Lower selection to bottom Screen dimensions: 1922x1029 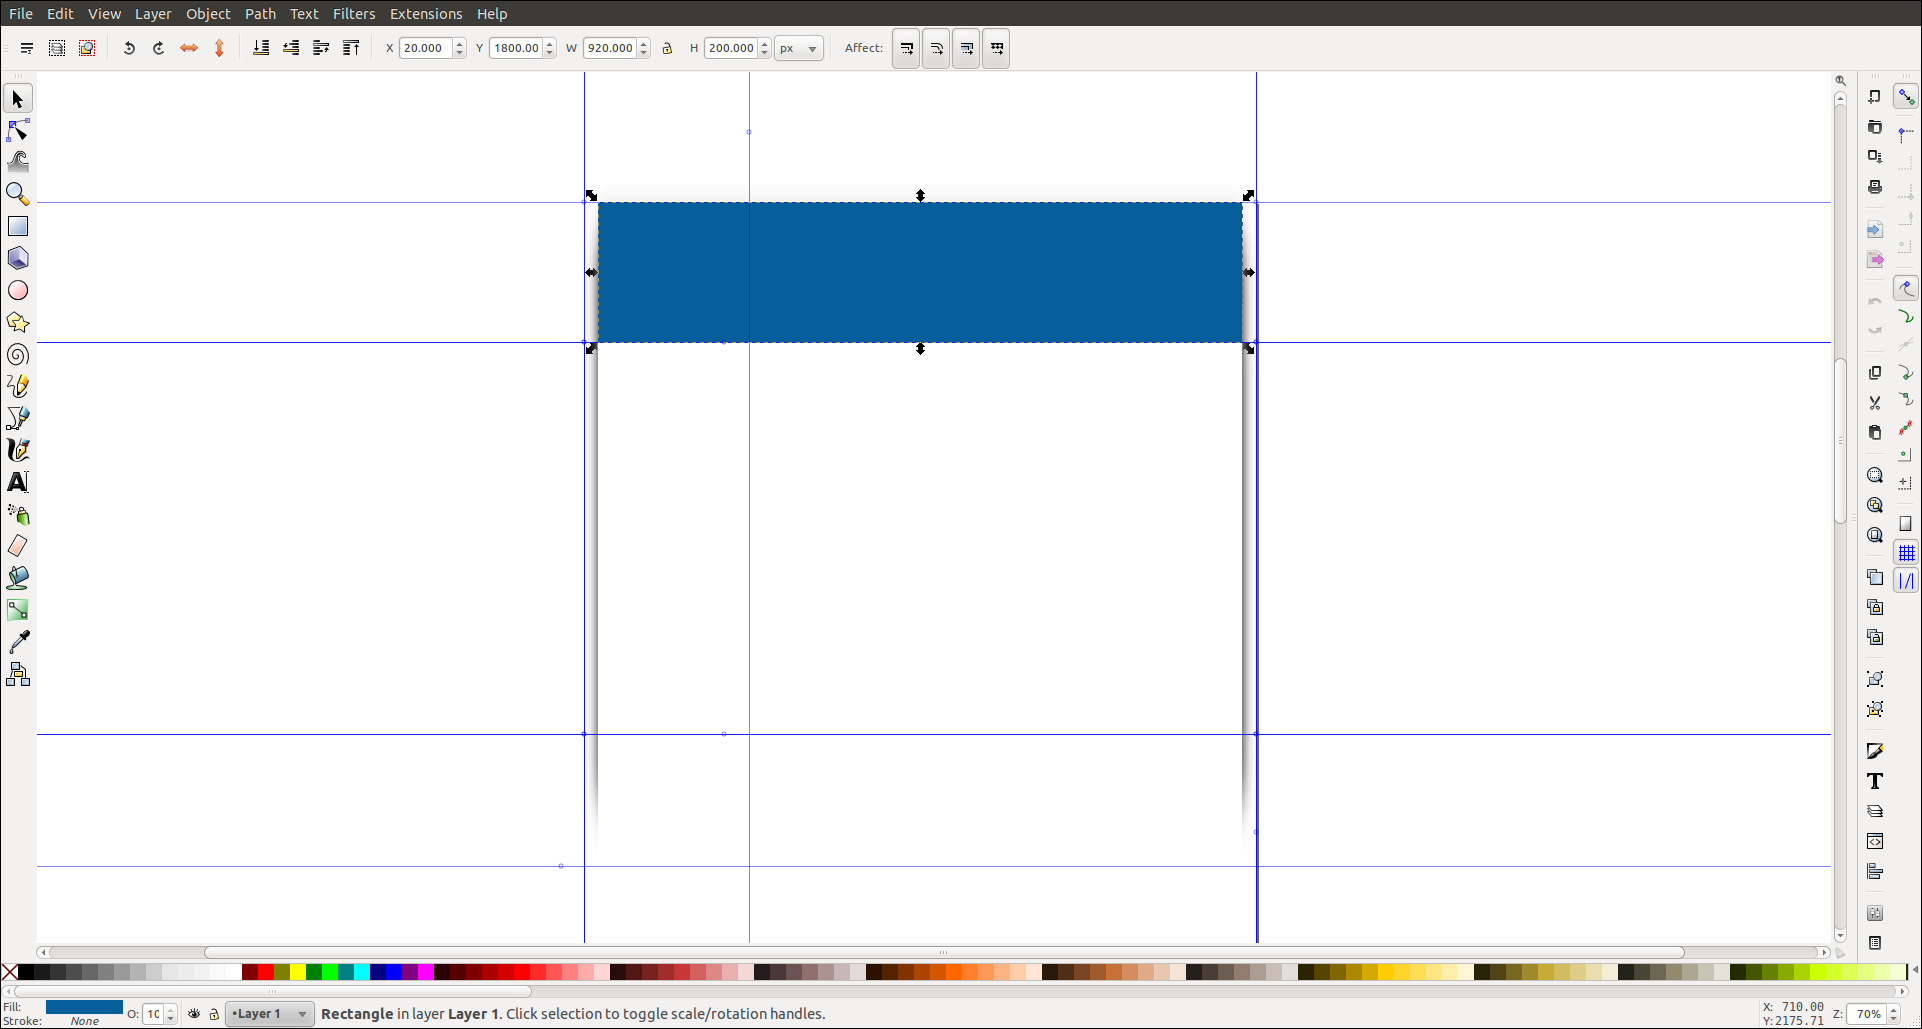pos(261,48)
